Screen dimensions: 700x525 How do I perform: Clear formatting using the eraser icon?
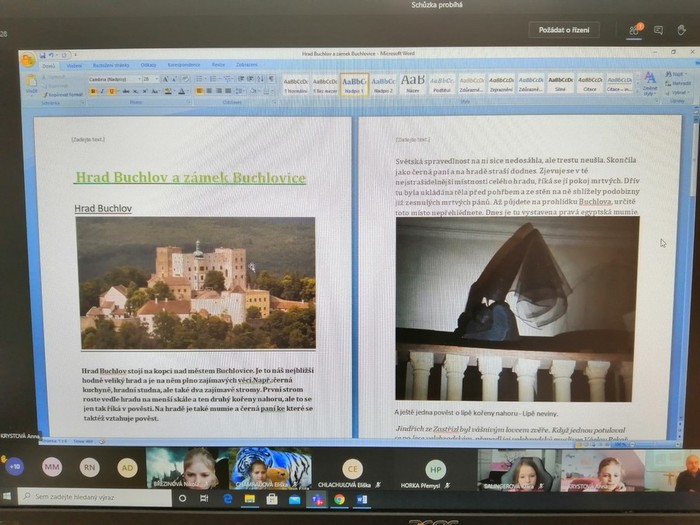point(186,79)
